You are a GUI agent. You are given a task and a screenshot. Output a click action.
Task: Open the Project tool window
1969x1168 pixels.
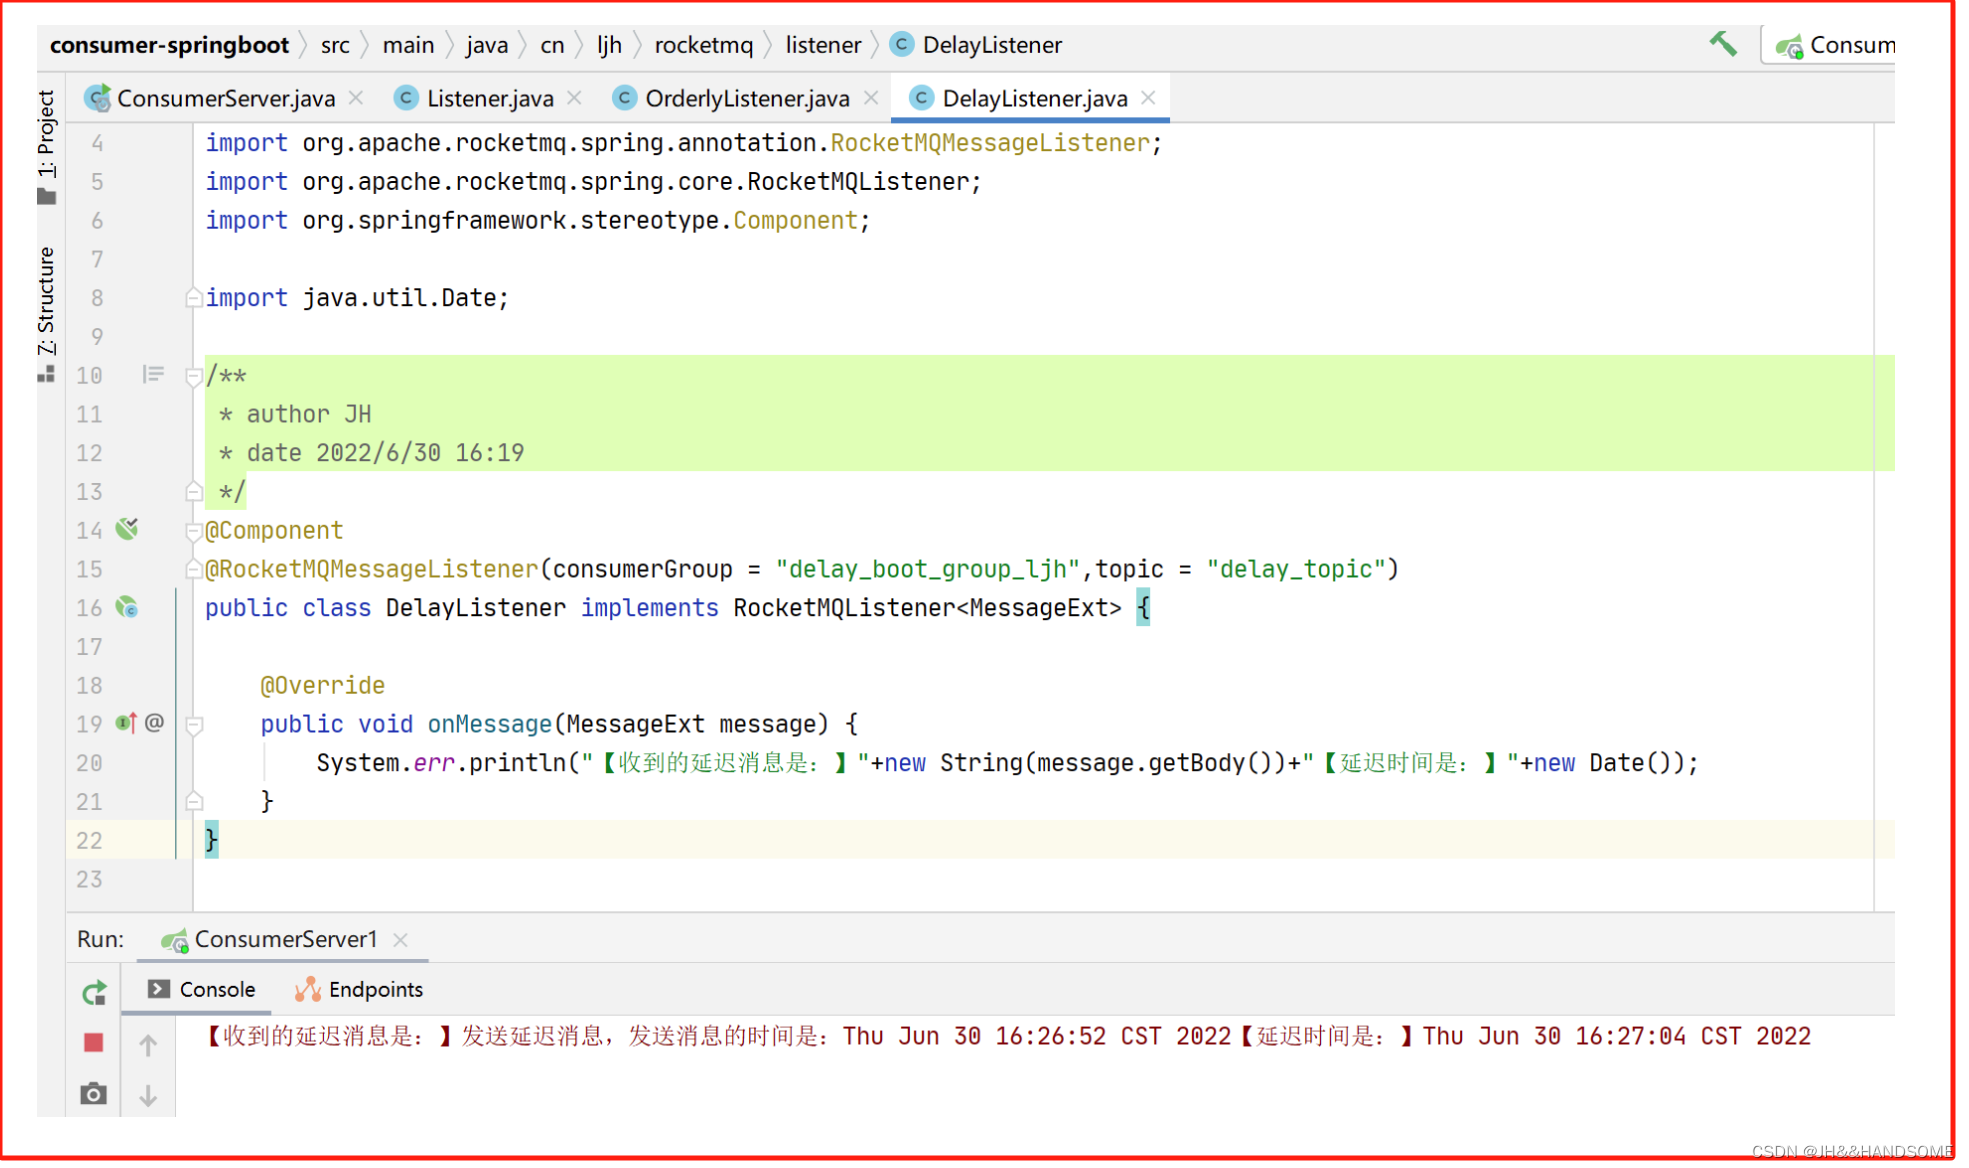47,146
